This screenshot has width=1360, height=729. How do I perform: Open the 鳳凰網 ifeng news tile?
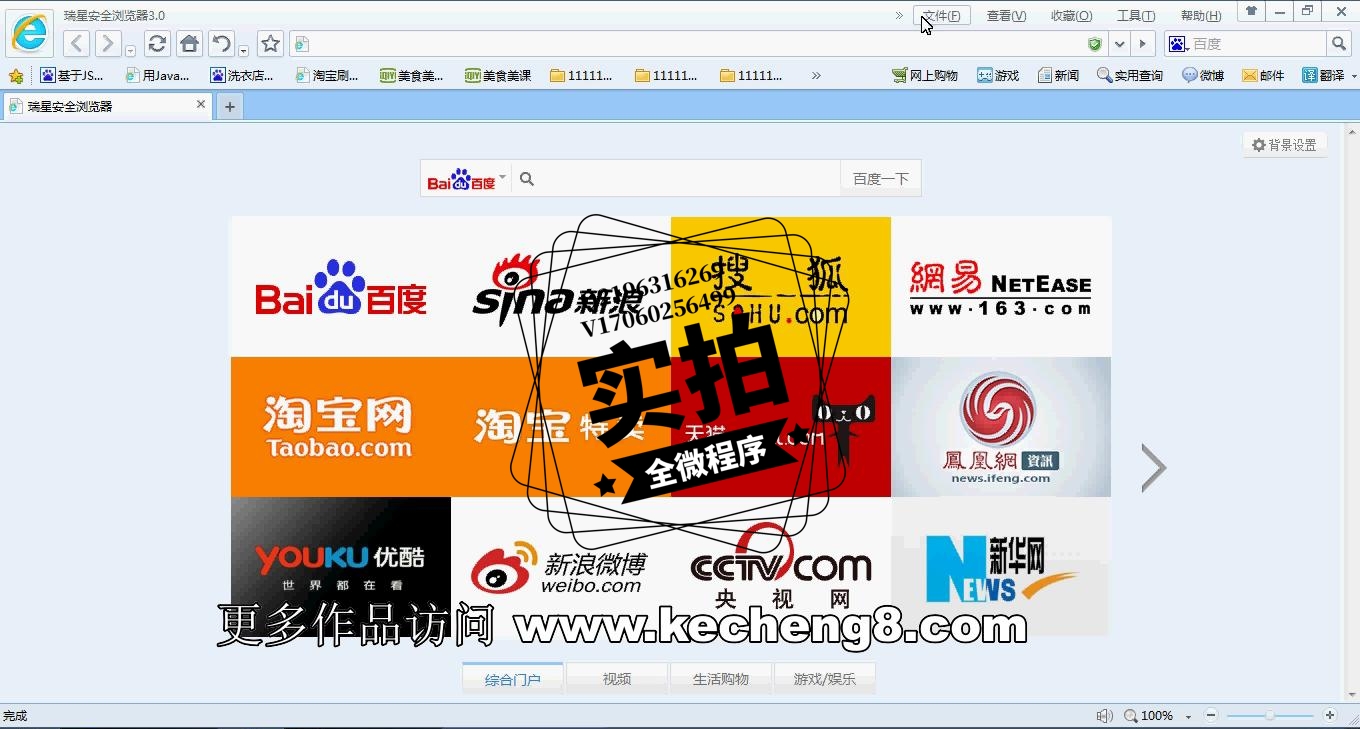pyautogui.click(x=1001, y=427)
